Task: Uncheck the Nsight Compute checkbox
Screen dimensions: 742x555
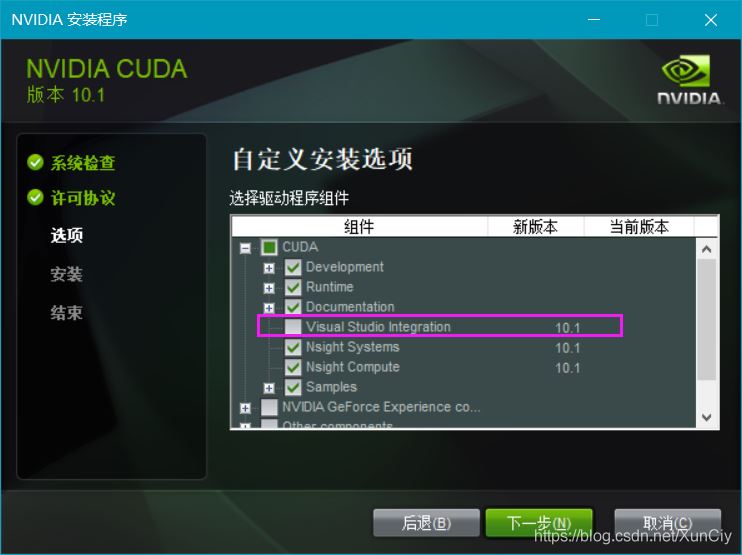Action: 293,367
